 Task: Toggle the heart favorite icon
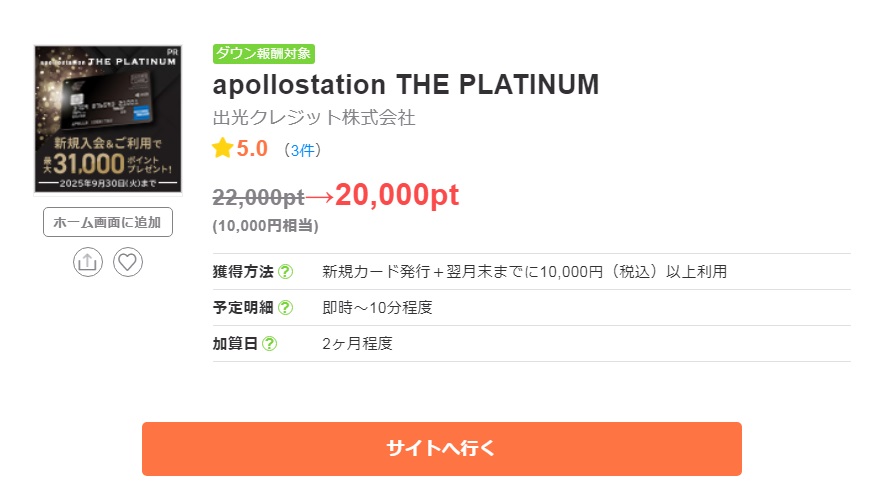[x=128, y=262]
